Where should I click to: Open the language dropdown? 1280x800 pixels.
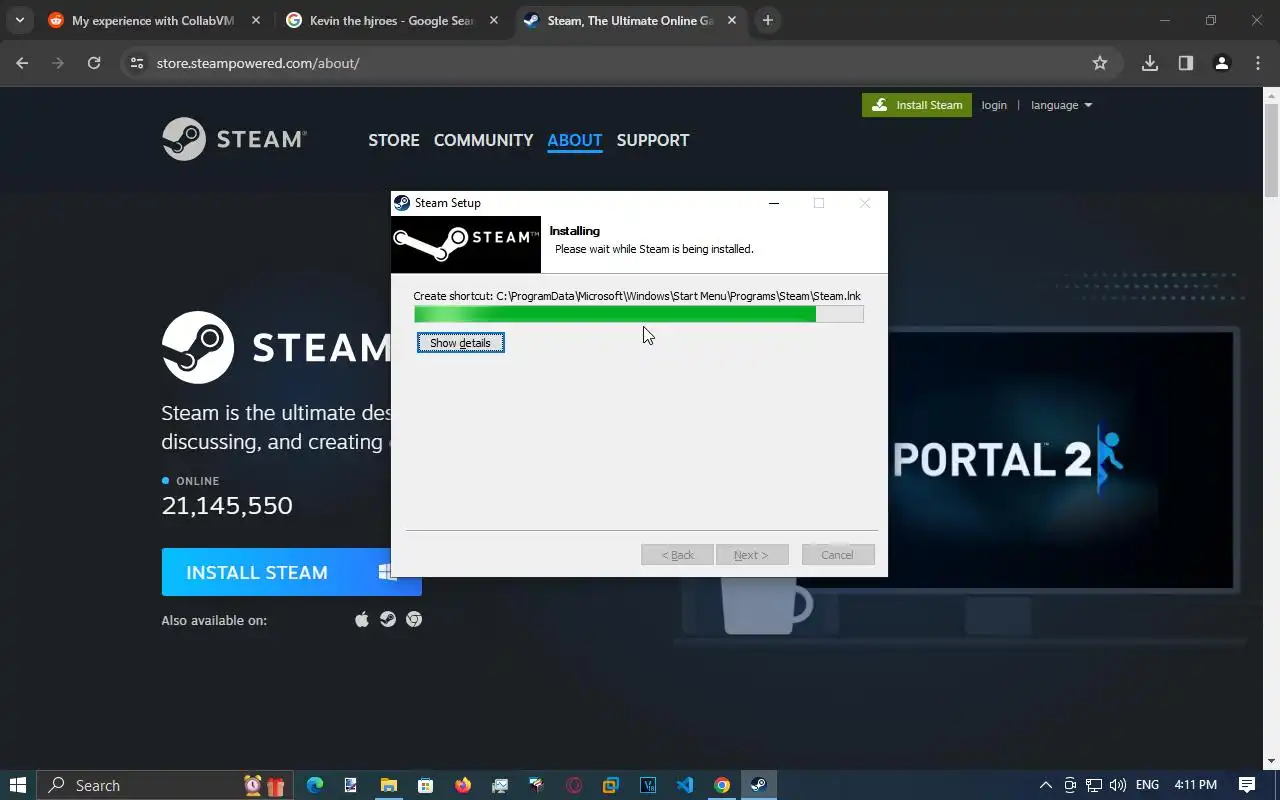[x=1061, y=105]
